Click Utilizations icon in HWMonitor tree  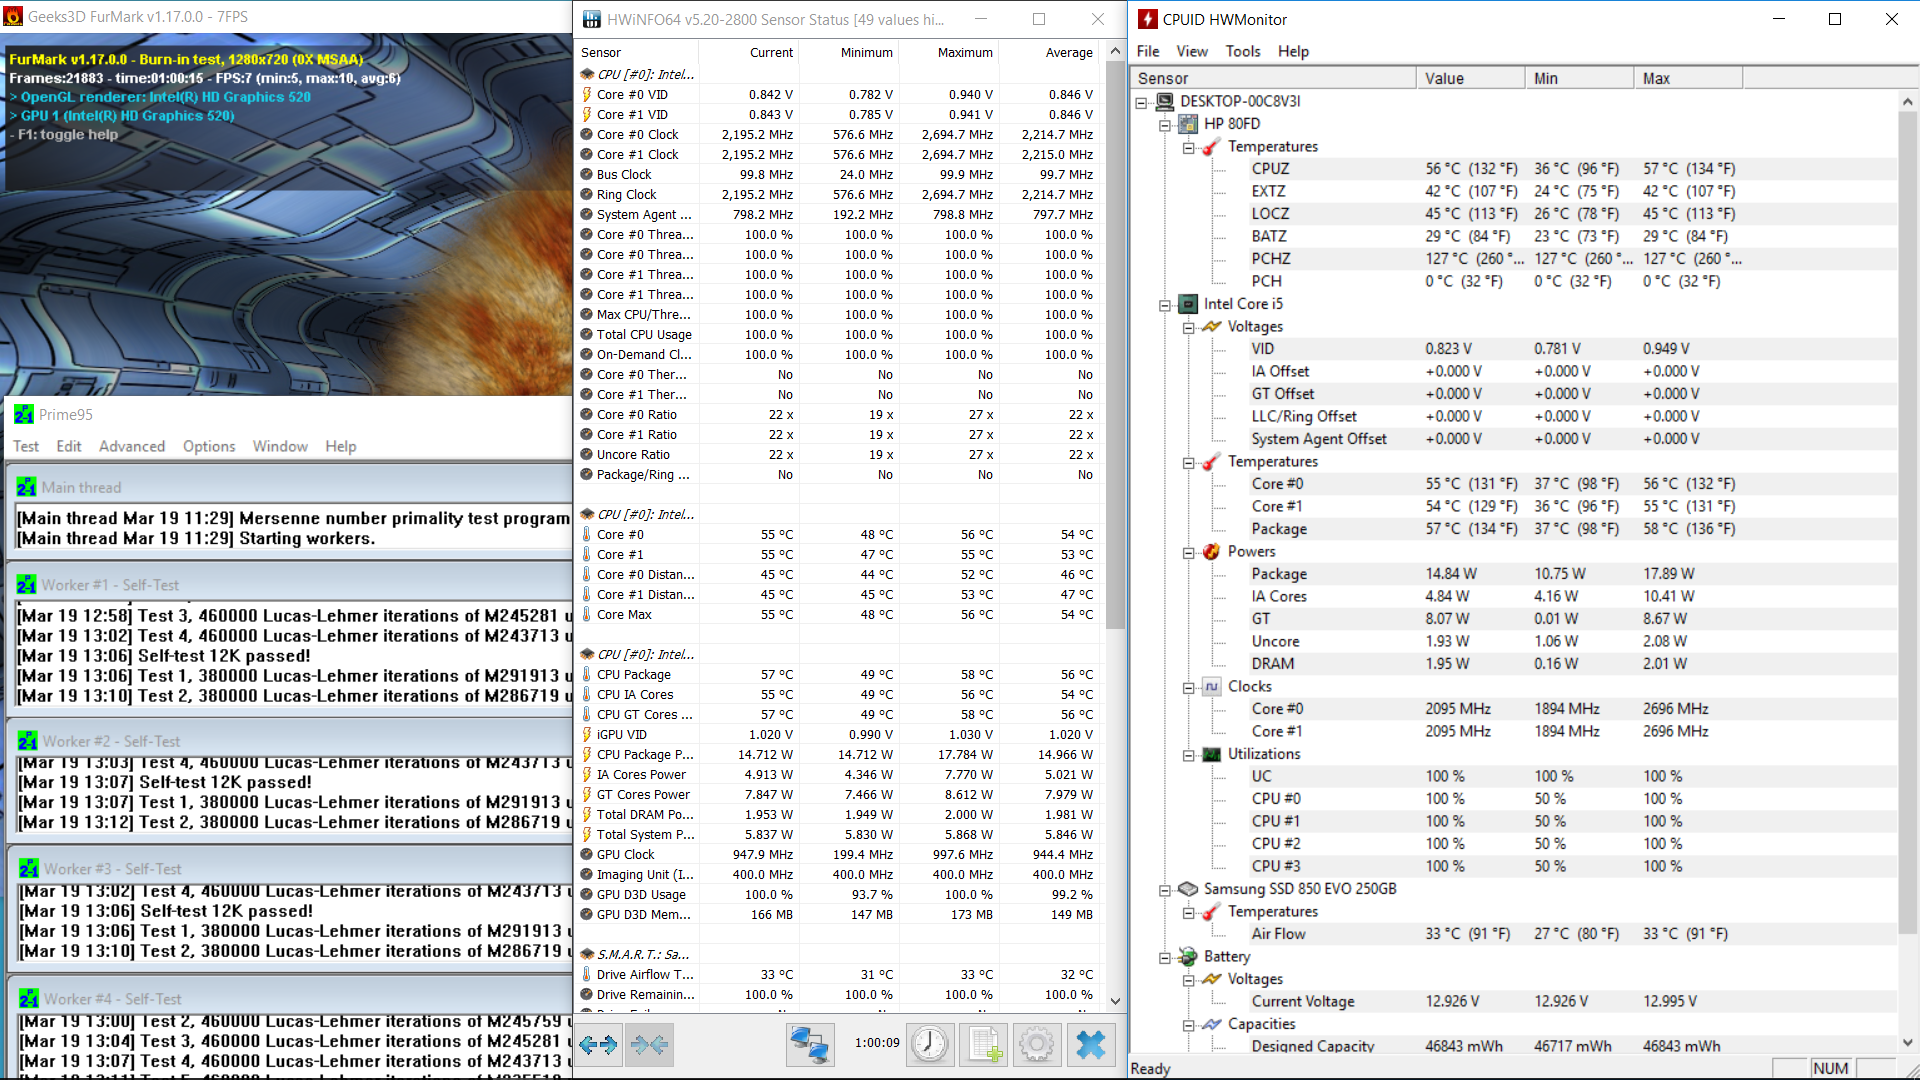pyautogui.click(x=1212, y=754)
